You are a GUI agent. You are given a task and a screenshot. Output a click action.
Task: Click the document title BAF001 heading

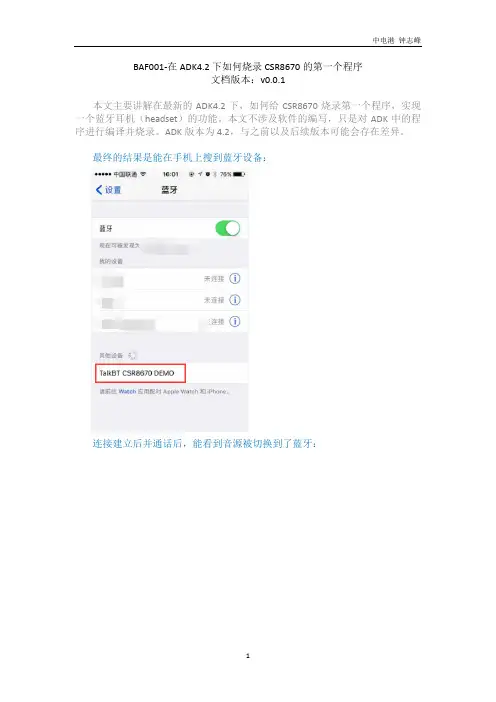pyautogui.click(x=248, y=67)
